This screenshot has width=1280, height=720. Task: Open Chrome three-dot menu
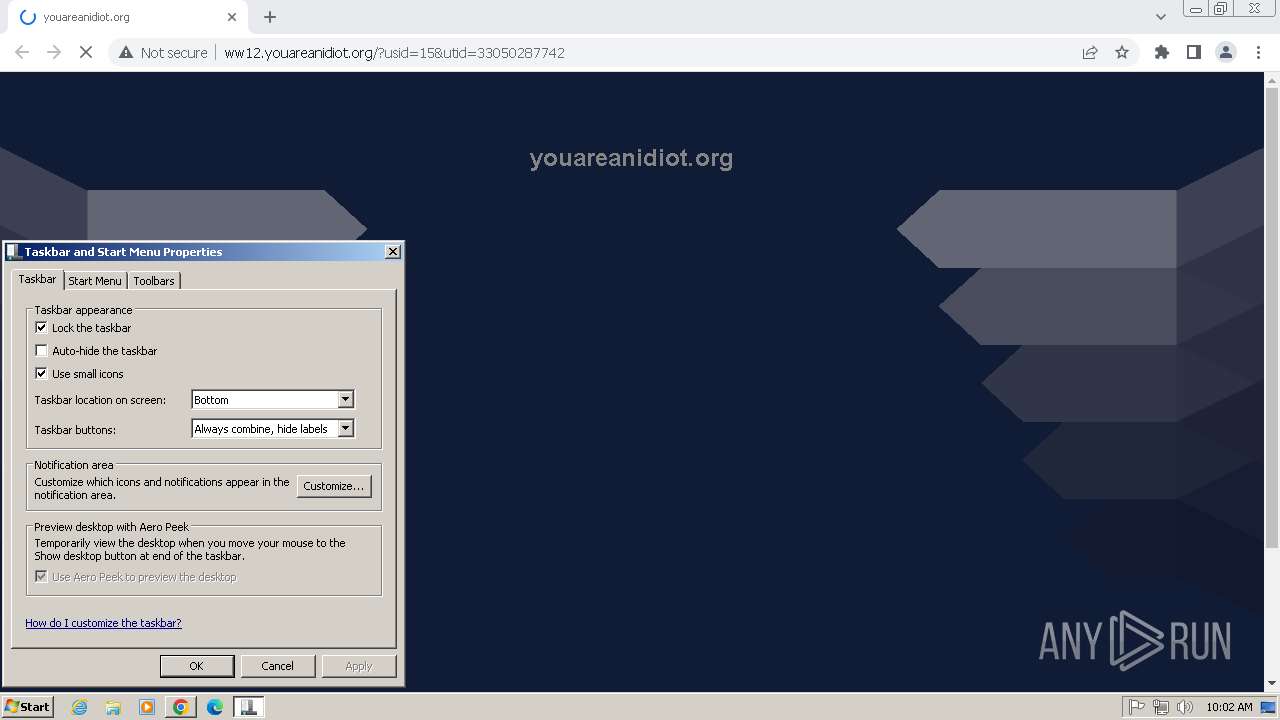1258,52
